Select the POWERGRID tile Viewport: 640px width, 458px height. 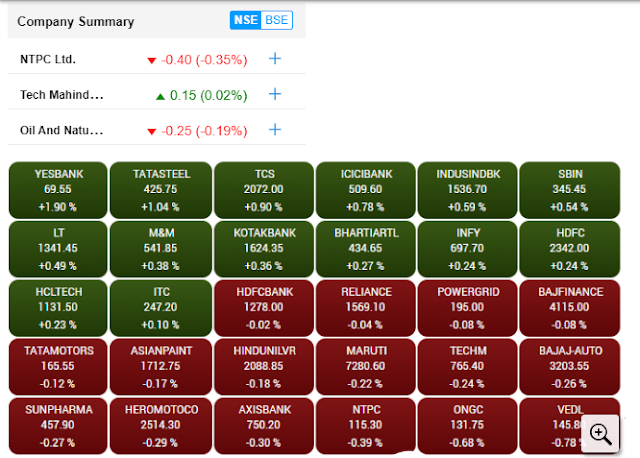tap(467, 308)
